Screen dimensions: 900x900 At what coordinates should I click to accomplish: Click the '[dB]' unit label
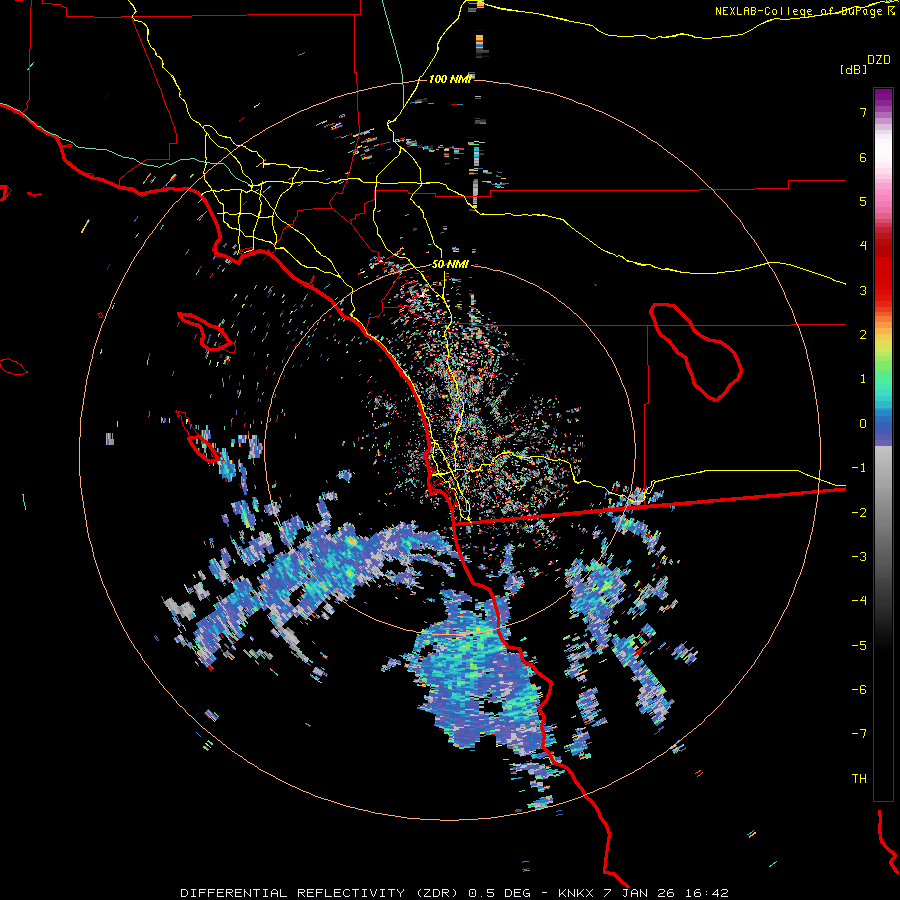[x=853, y=69]
